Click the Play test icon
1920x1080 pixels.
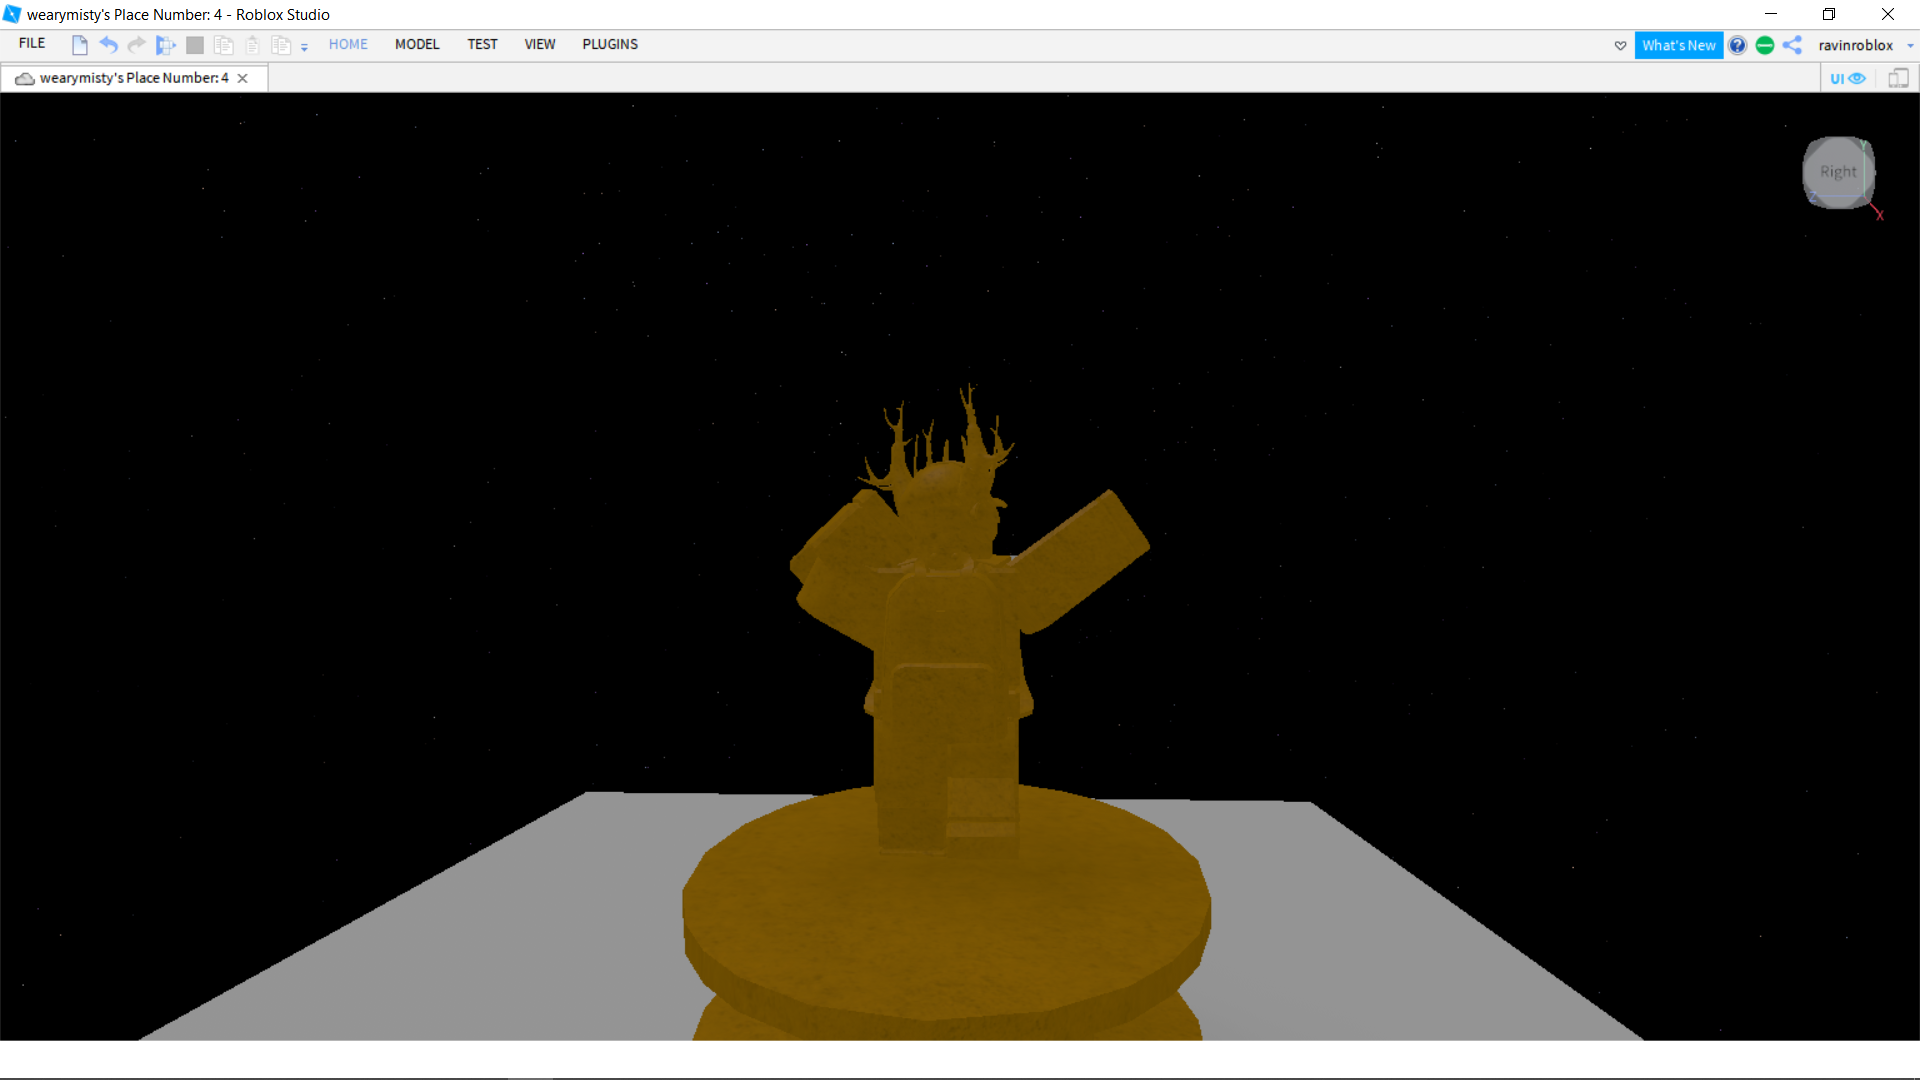coord(166,45)
